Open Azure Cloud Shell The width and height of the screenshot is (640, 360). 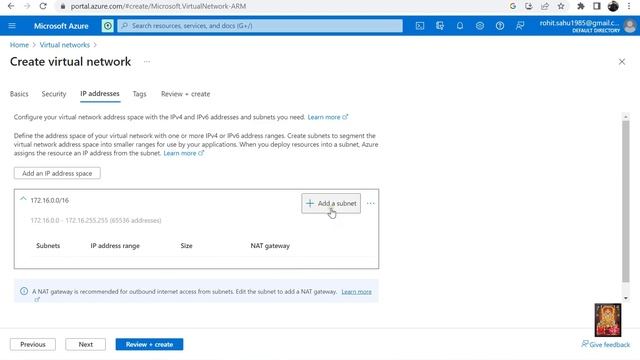(x=420, y=26)
